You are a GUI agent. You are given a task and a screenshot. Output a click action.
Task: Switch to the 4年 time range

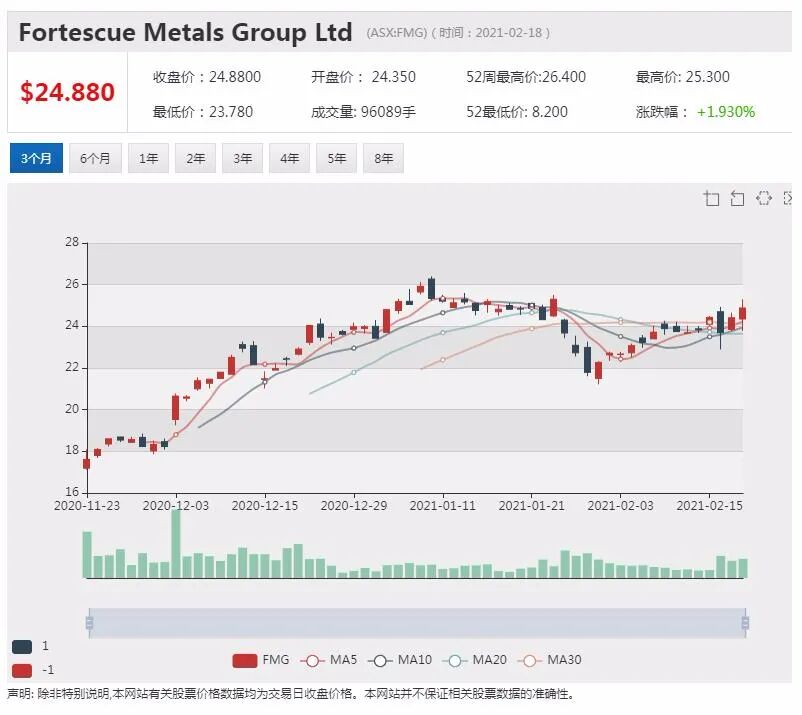tap(289, 159)
